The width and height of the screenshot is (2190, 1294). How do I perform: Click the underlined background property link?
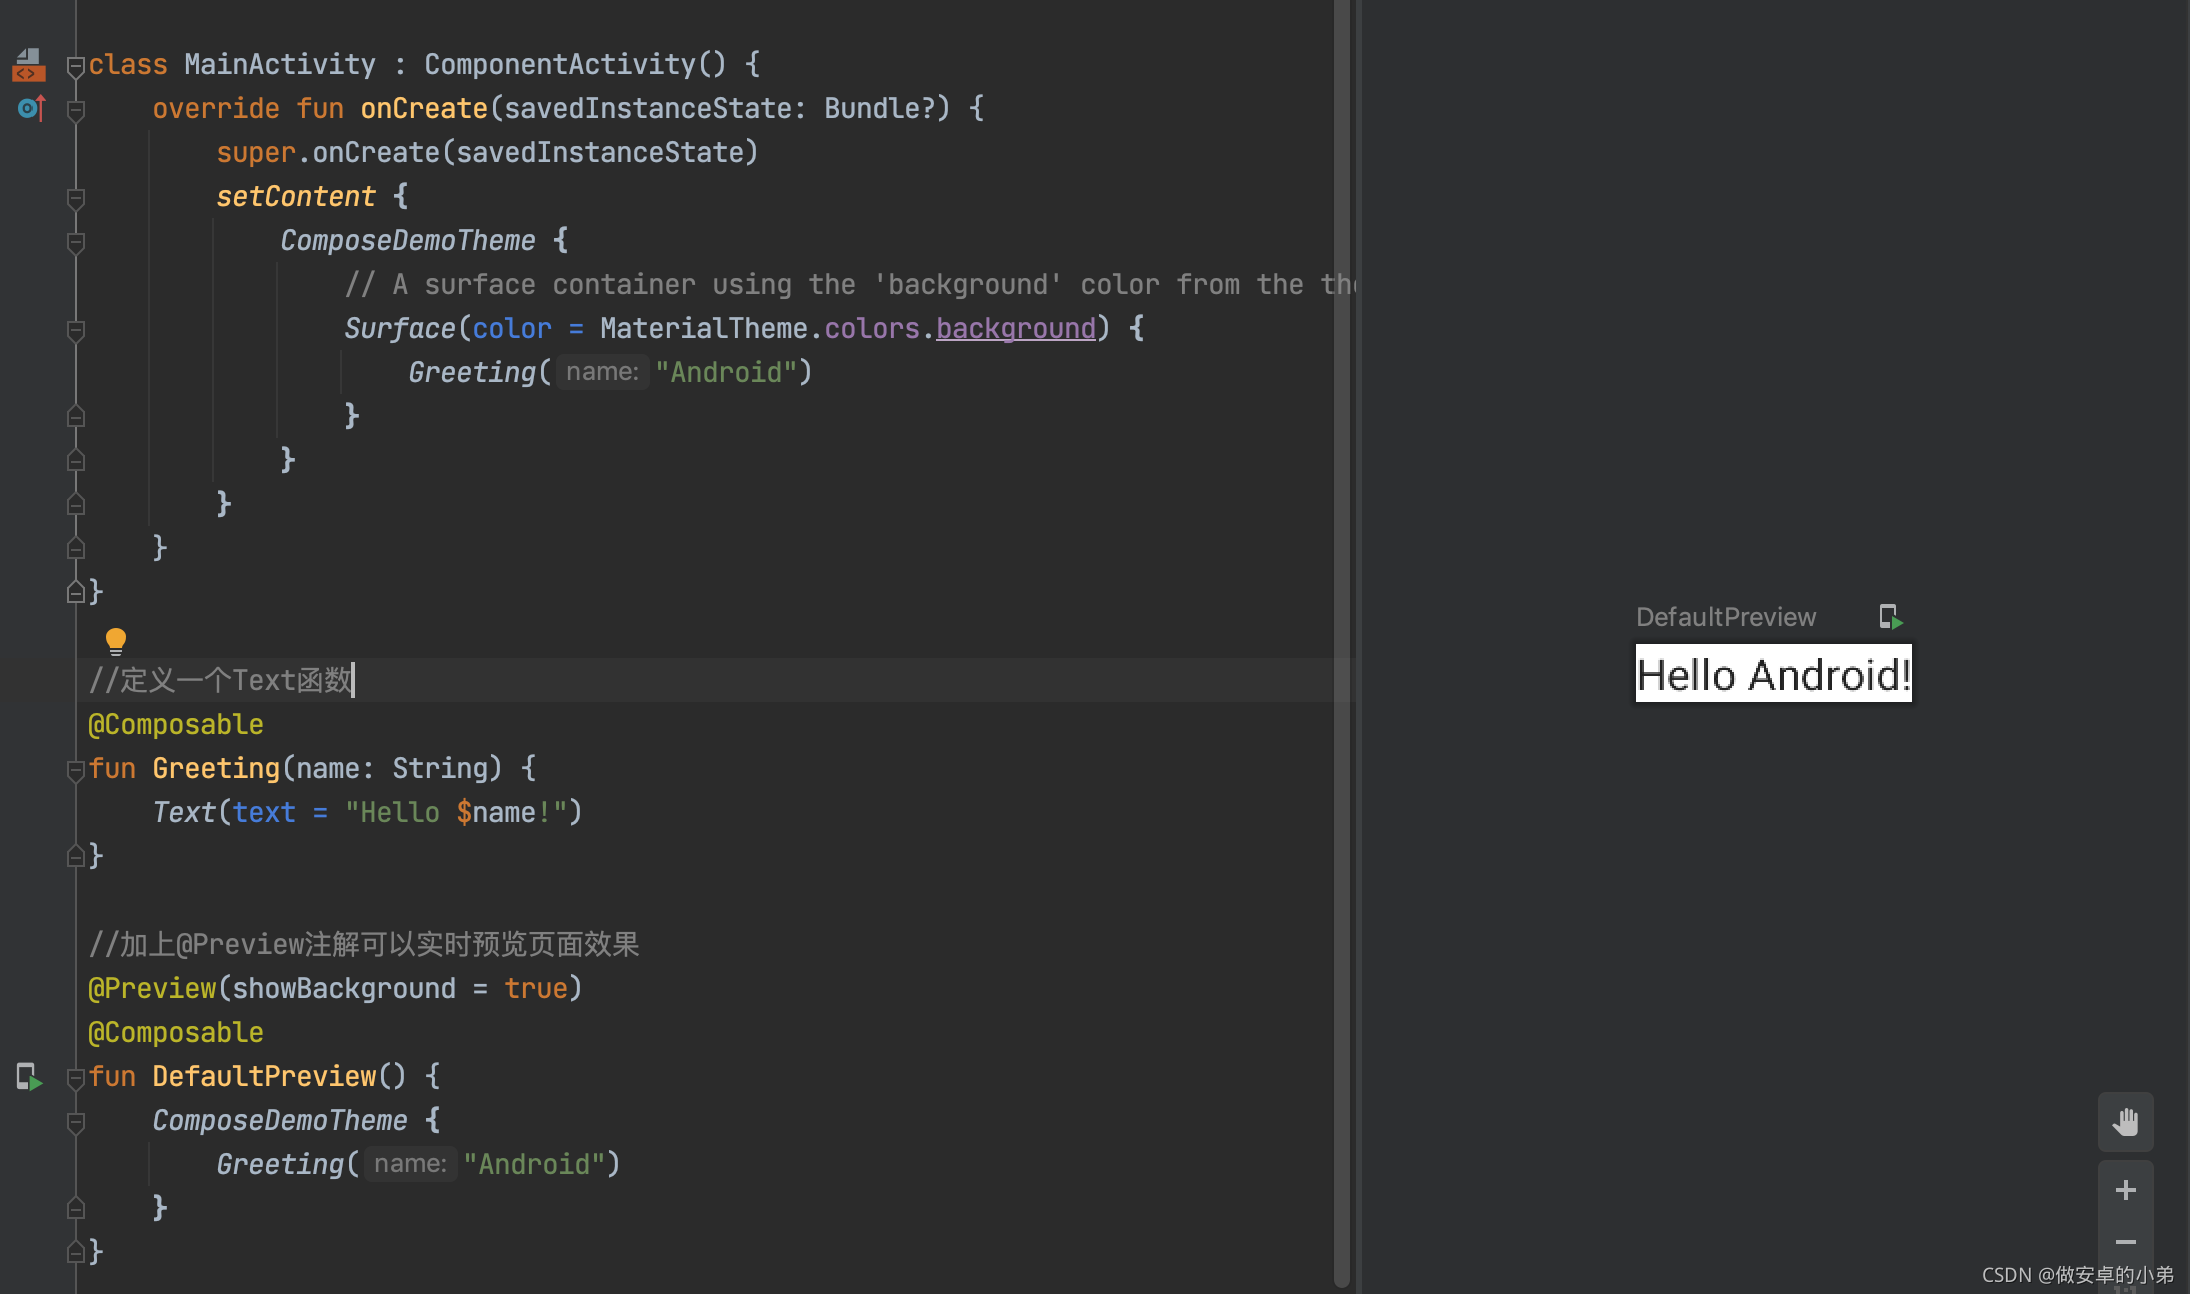[1015, 328]
